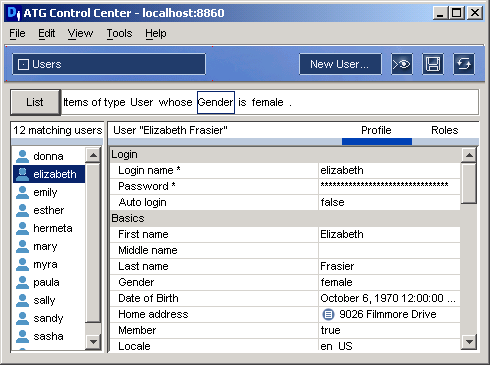Click the First name value 'Elizabeth'

[x=389, y=234]
